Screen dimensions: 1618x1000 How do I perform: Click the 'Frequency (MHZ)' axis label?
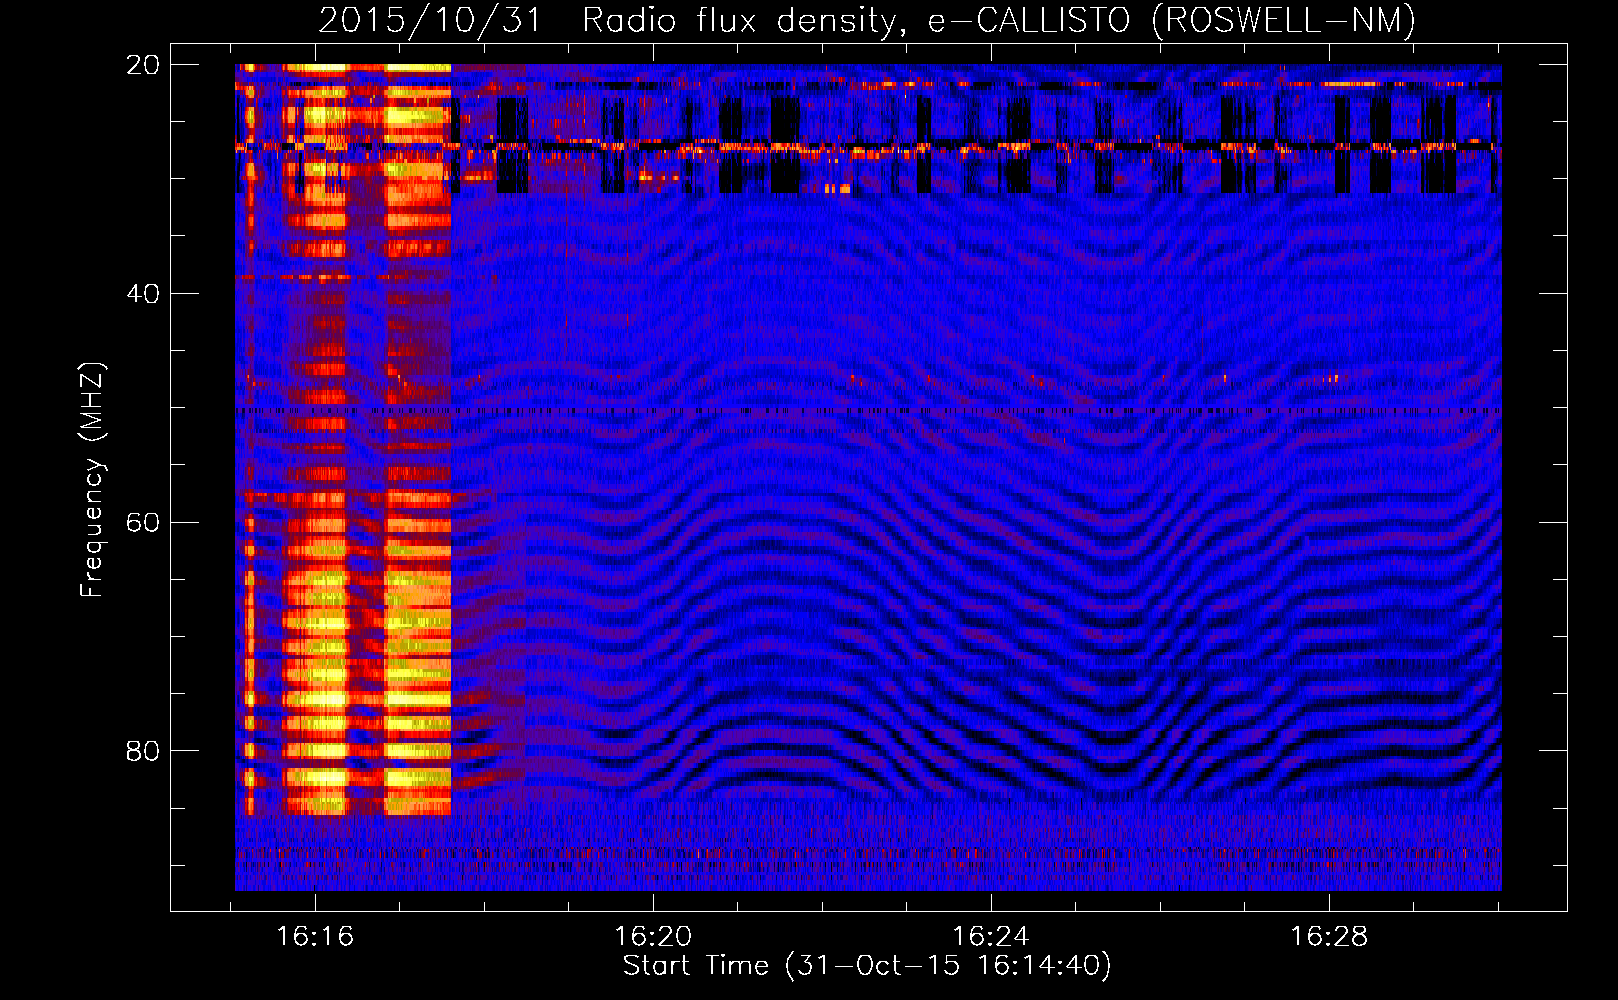point(92,479)
